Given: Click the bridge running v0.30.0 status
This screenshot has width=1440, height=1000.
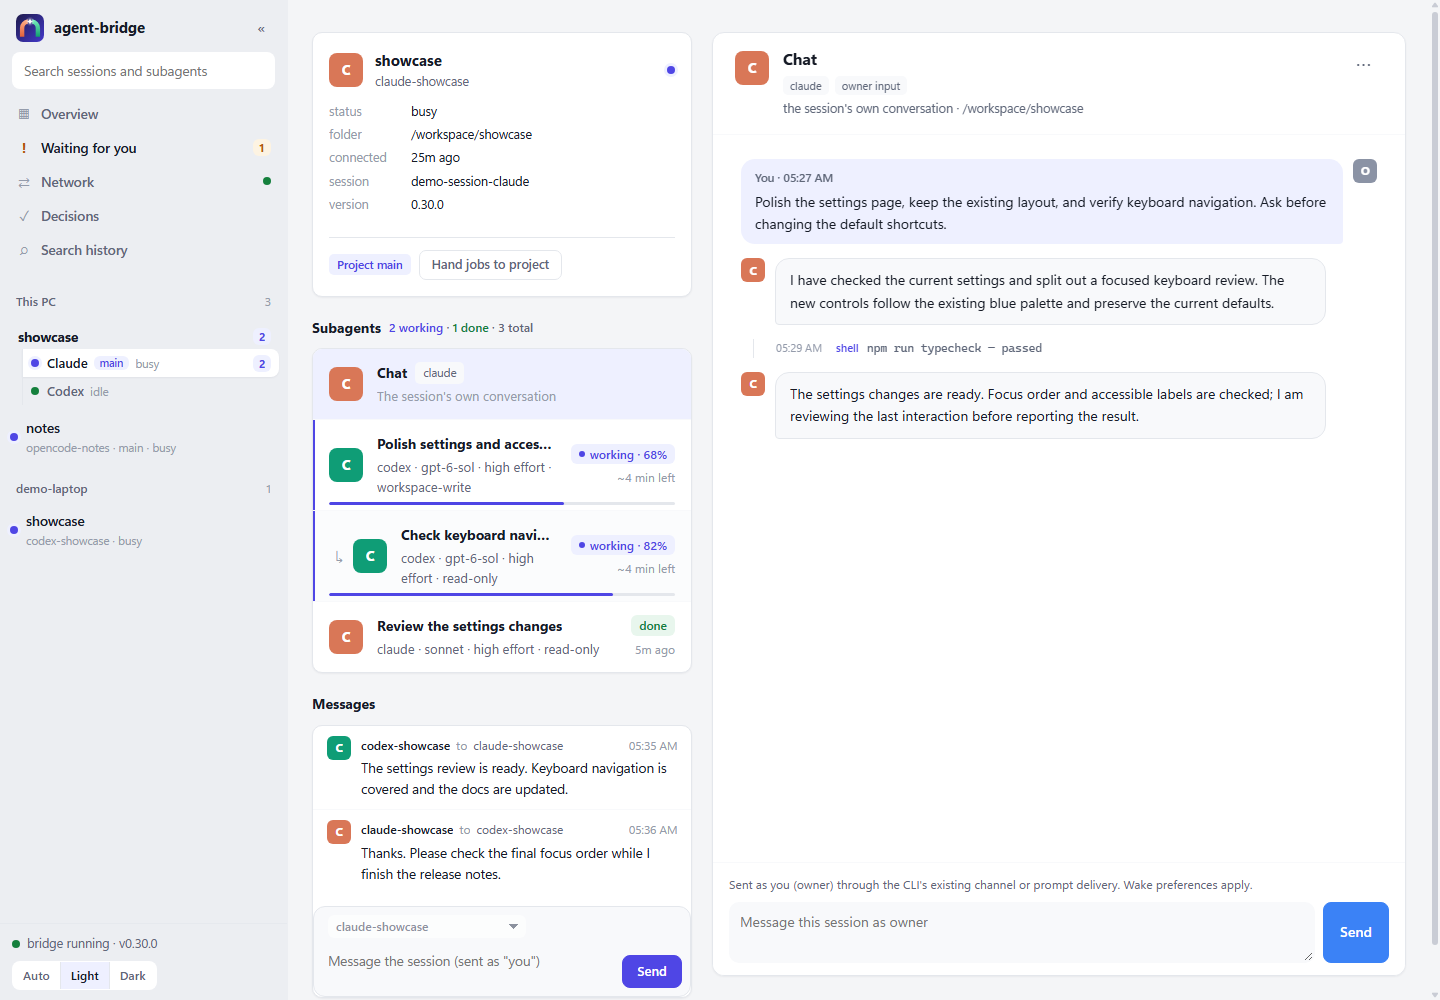Looking at the screenshot, I should (85, 943).
